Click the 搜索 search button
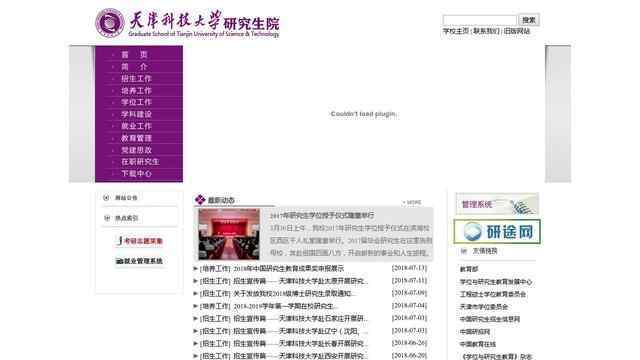Image resolution: width=640 pixels, height=360 pixels. tap(529, 20)
